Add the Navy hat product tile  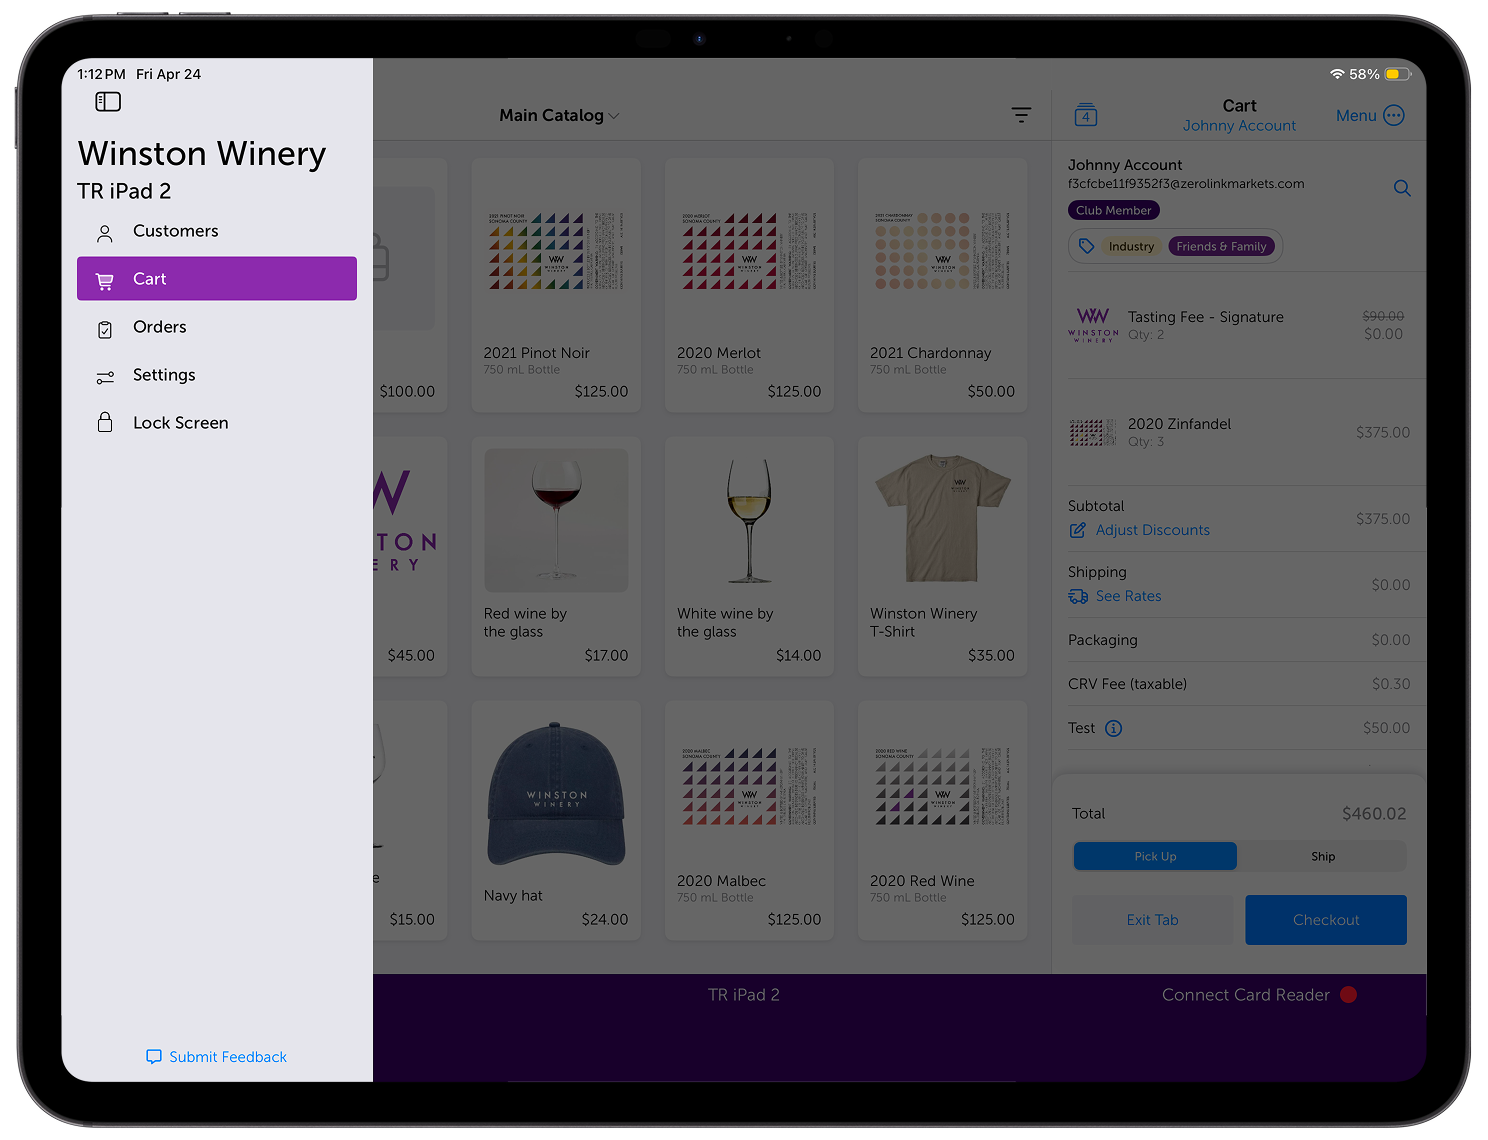[x=556, y=820]
